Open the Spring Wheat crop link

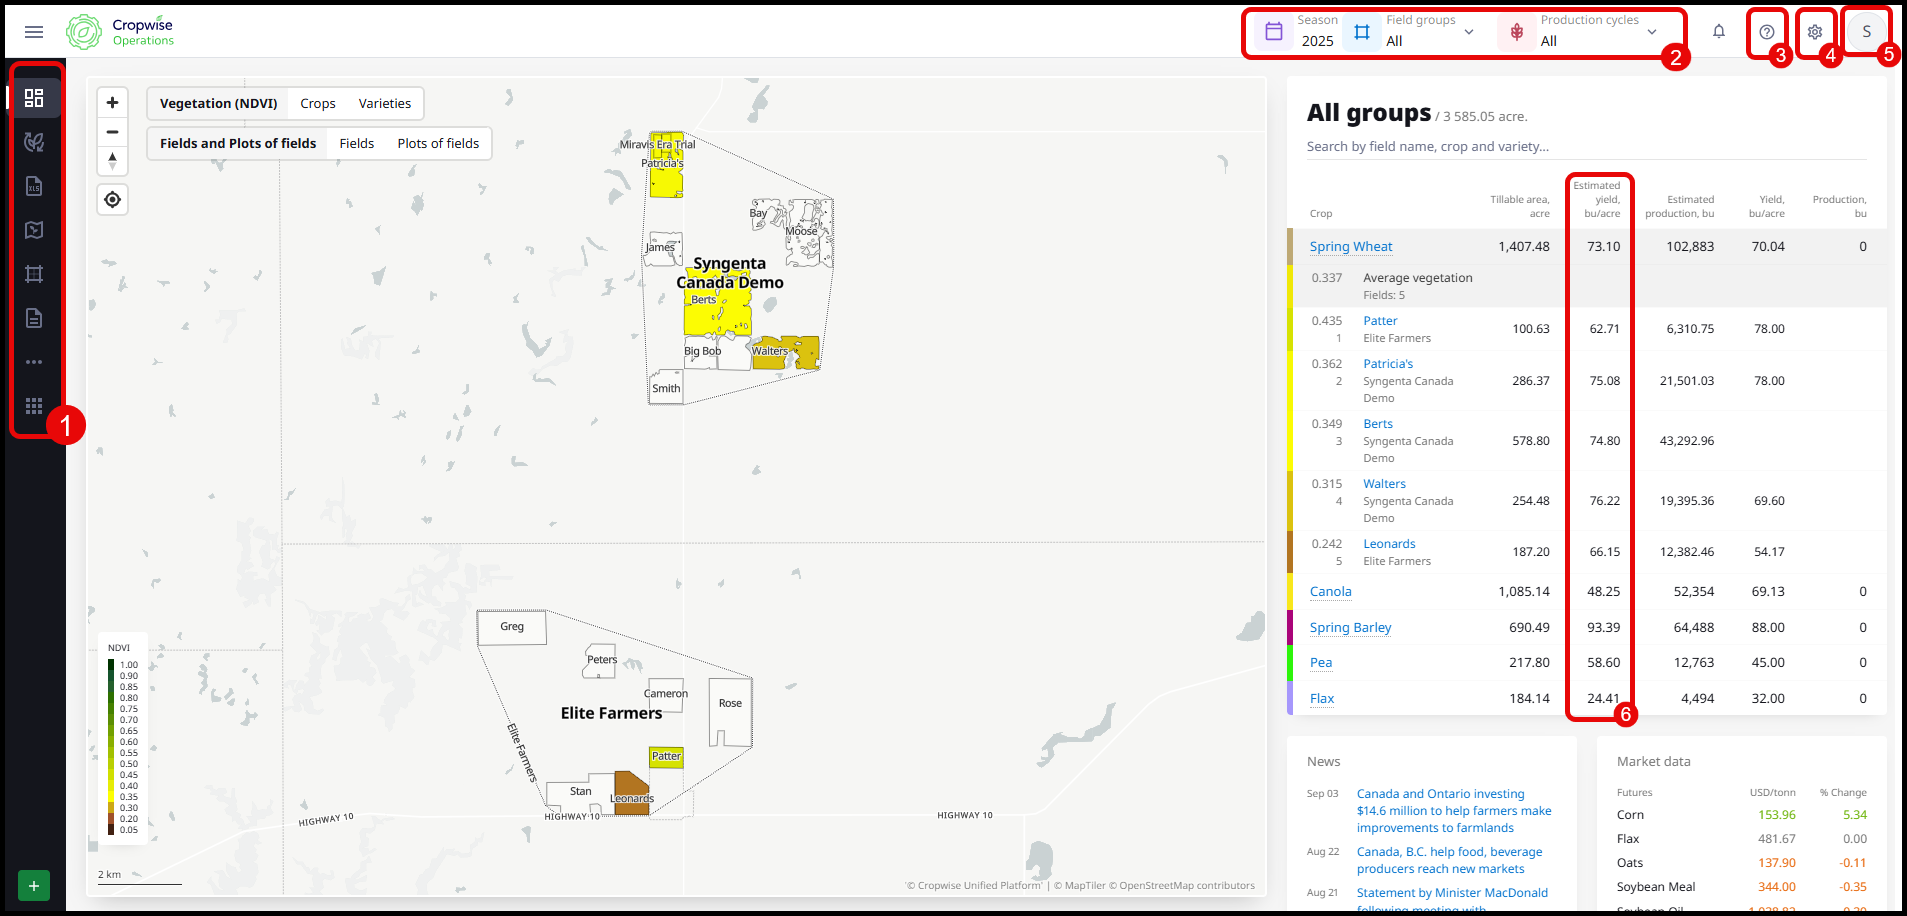point(1350,247)
